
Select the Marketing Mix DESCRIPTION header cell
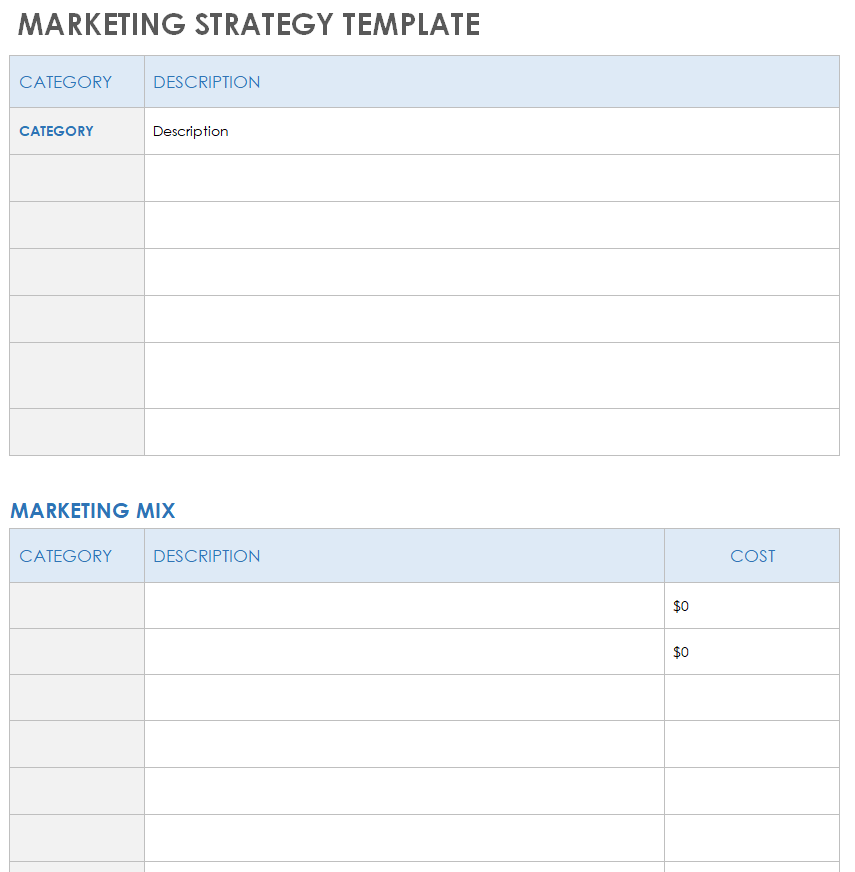coord(404,556)
